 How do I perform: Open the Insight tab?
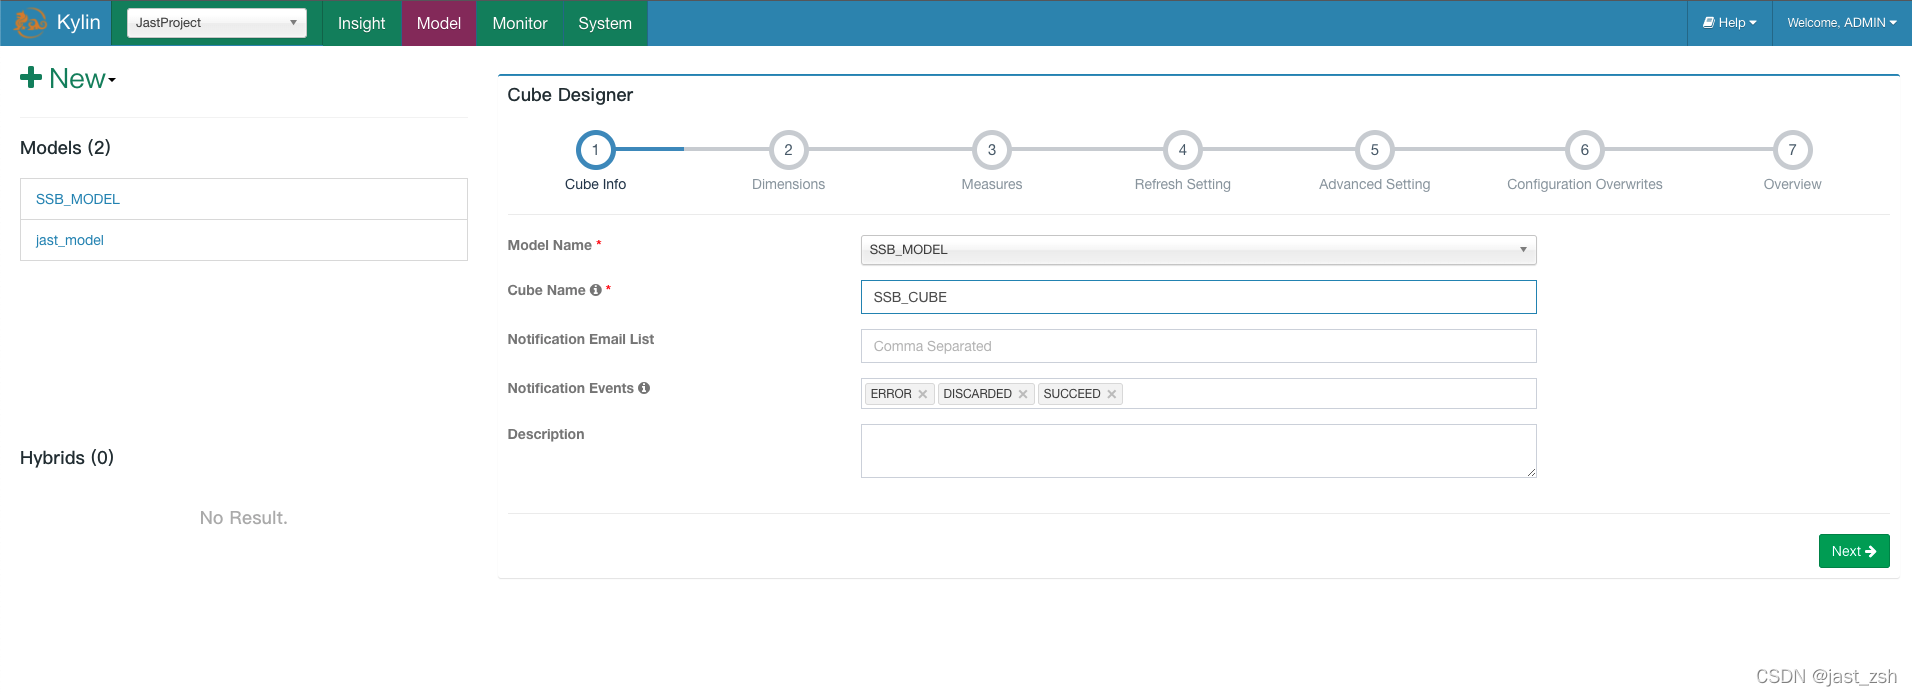[361, 23]
